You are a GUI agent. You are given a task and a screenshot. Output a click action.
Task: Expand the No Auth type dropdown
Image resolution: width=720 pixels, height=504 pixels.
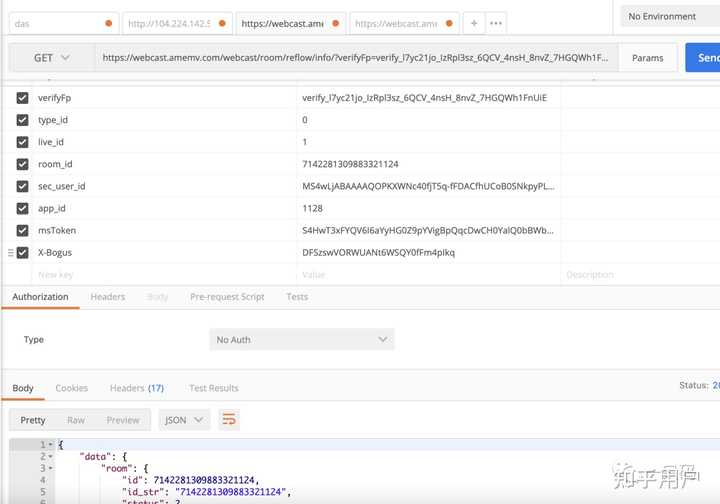(302, 340)
